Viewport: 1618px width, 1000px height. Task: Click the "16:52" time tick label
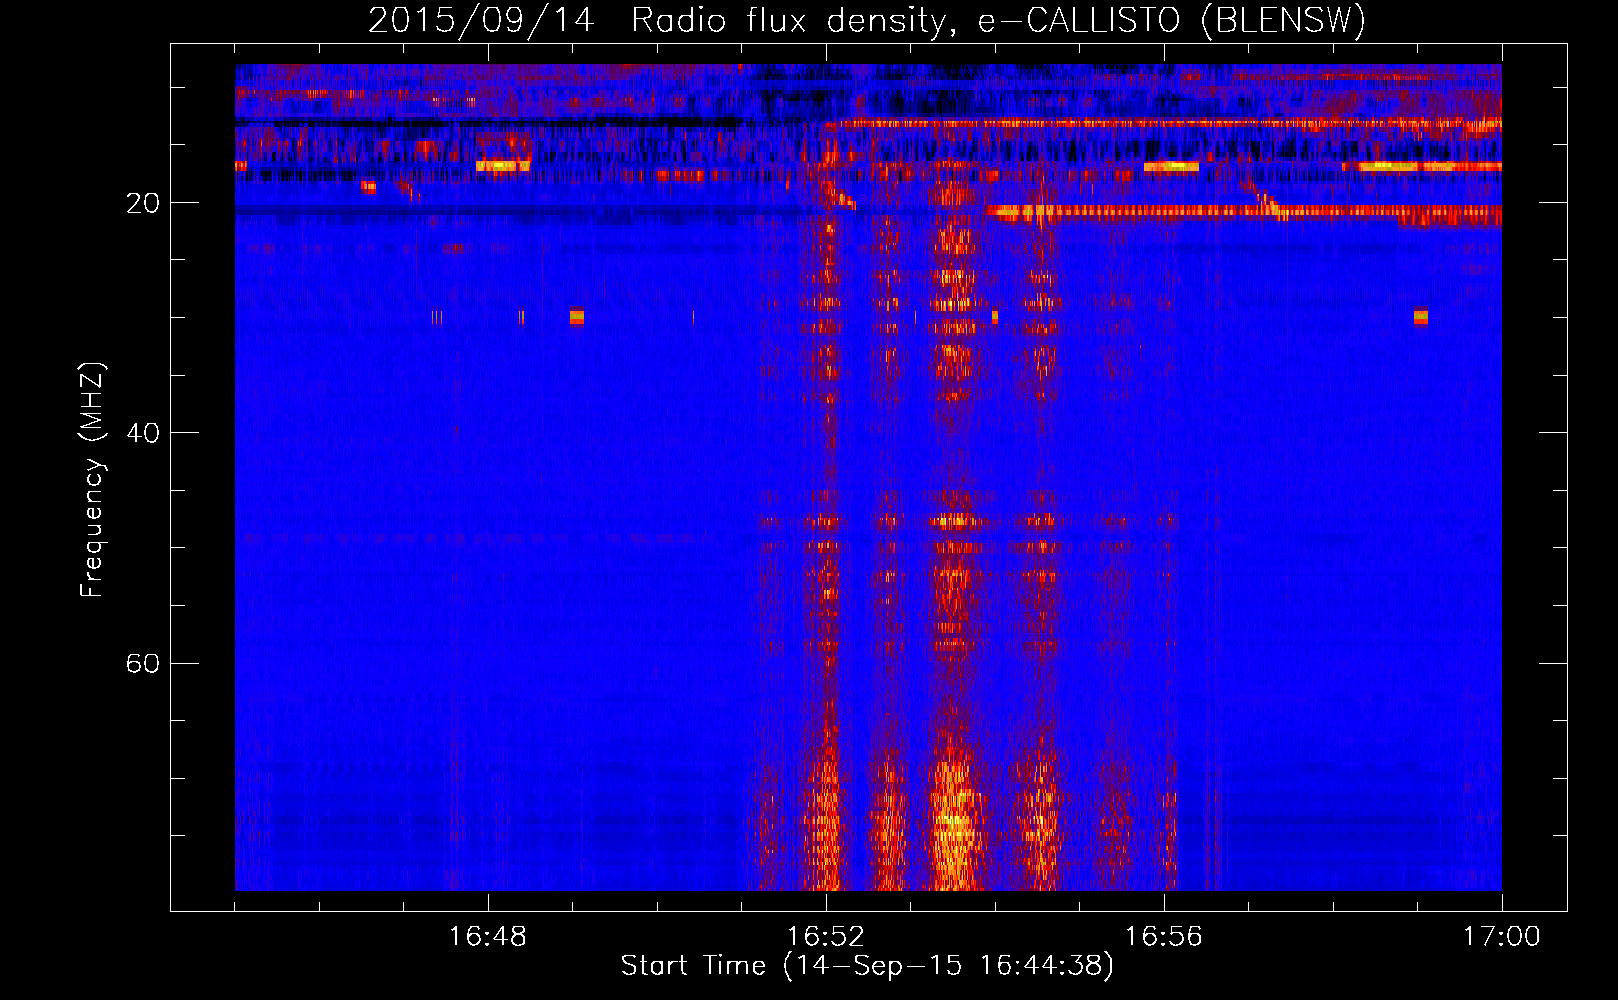pos(826,936)
